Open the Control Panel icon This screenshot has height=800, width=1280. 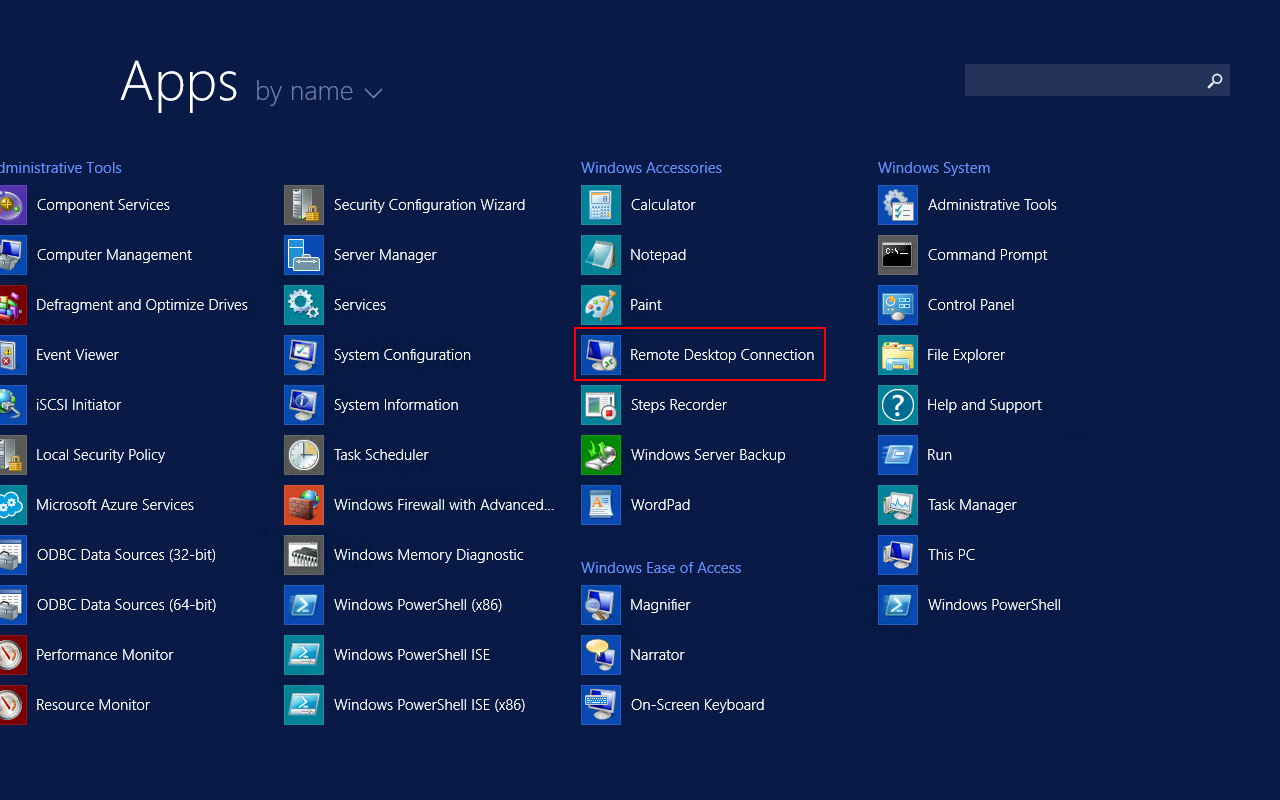pyautogui.click(x=898, y=305)
